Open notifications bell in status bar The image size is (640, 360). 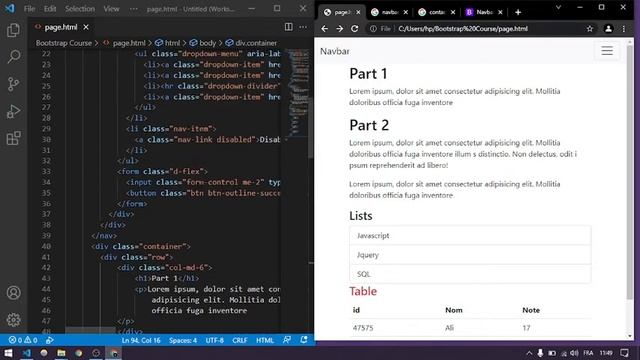pyautogui.click(x=304, y=340)
